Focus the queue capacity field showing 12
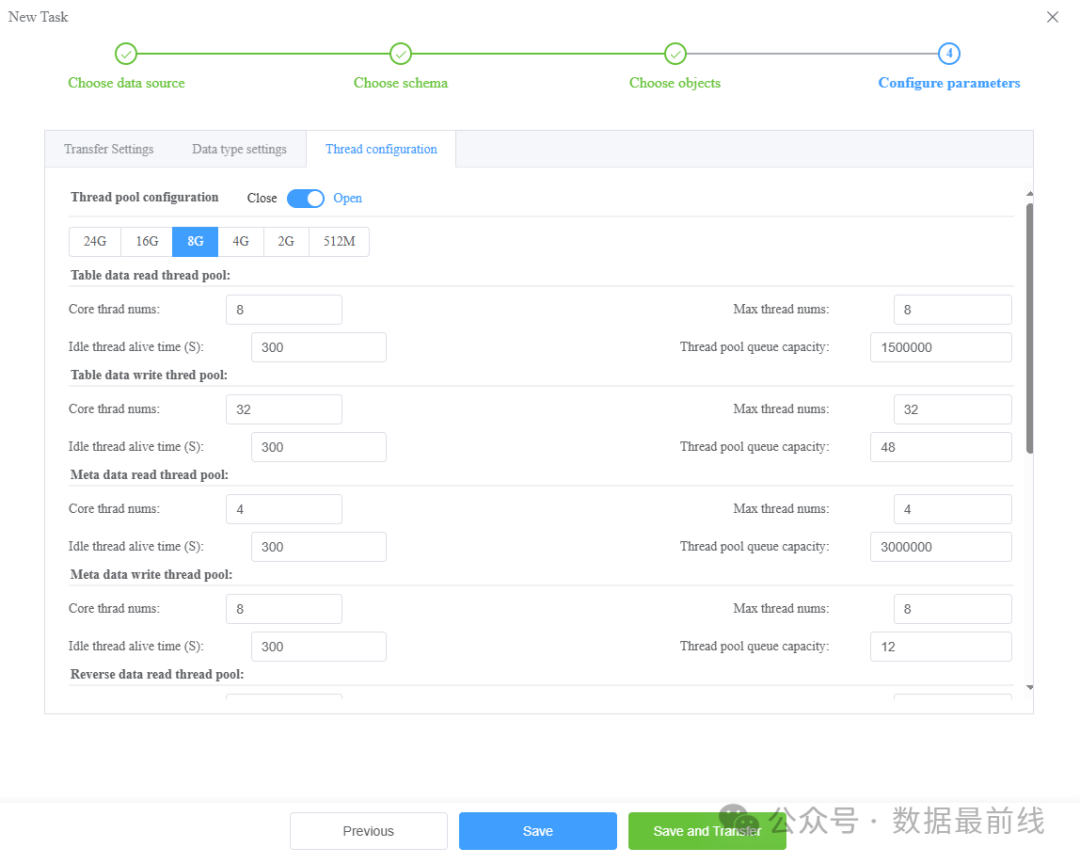The height and width of the screenshot is (864, 1080). coord(941,646)
